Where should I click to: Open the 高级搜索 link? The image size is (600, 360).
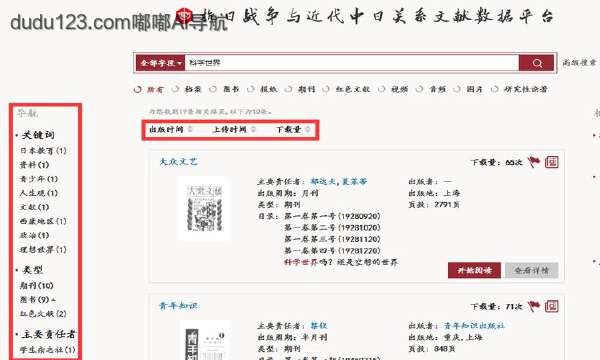click(579, 62)
